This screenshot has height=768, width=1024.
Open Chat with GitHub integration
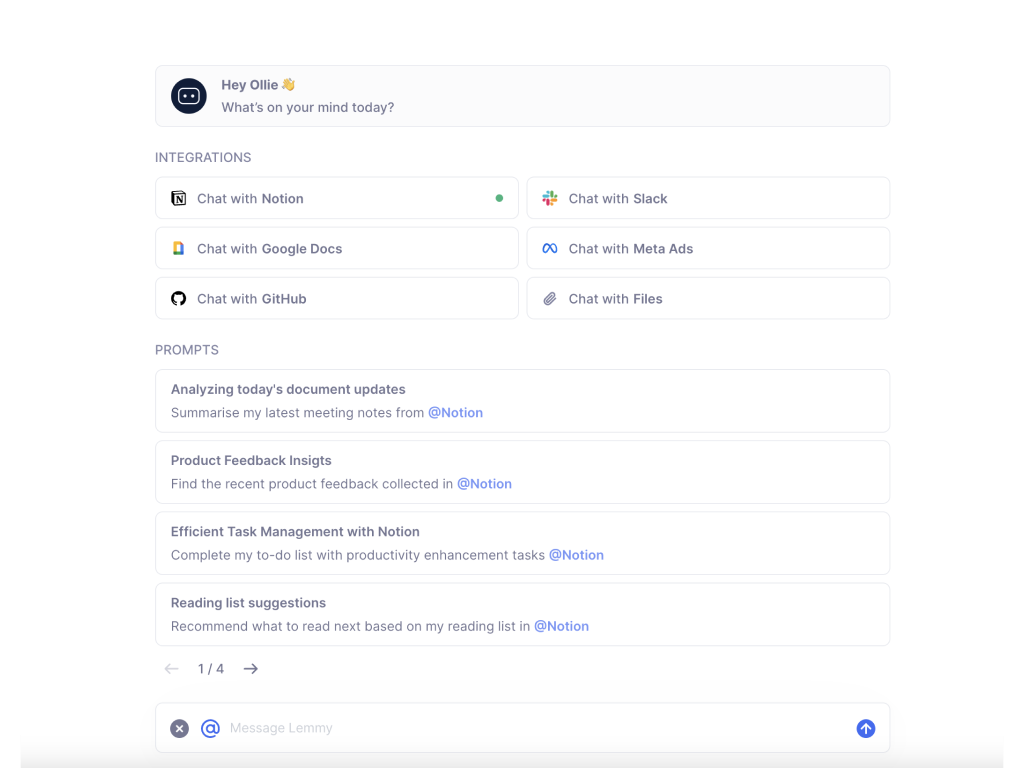tap(337, 298)
